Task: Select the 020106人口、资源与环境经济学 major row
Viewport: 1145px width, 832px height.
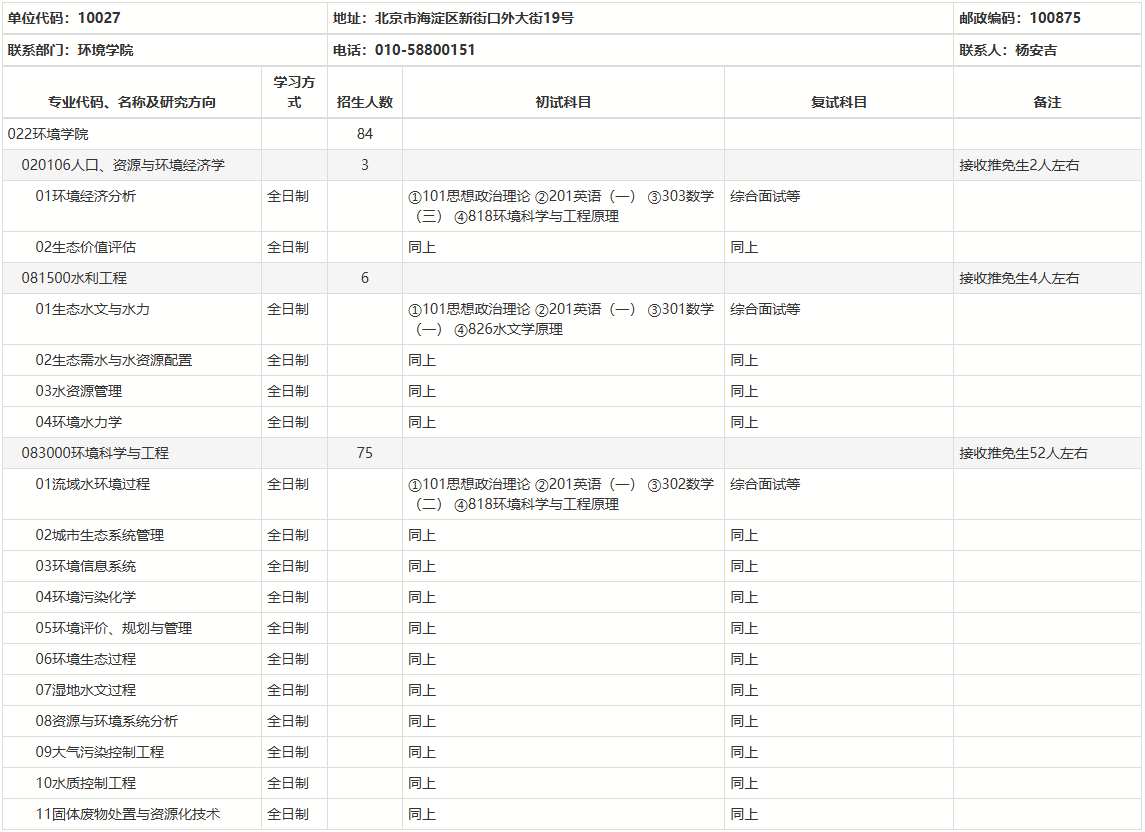Action: point(123,165)
